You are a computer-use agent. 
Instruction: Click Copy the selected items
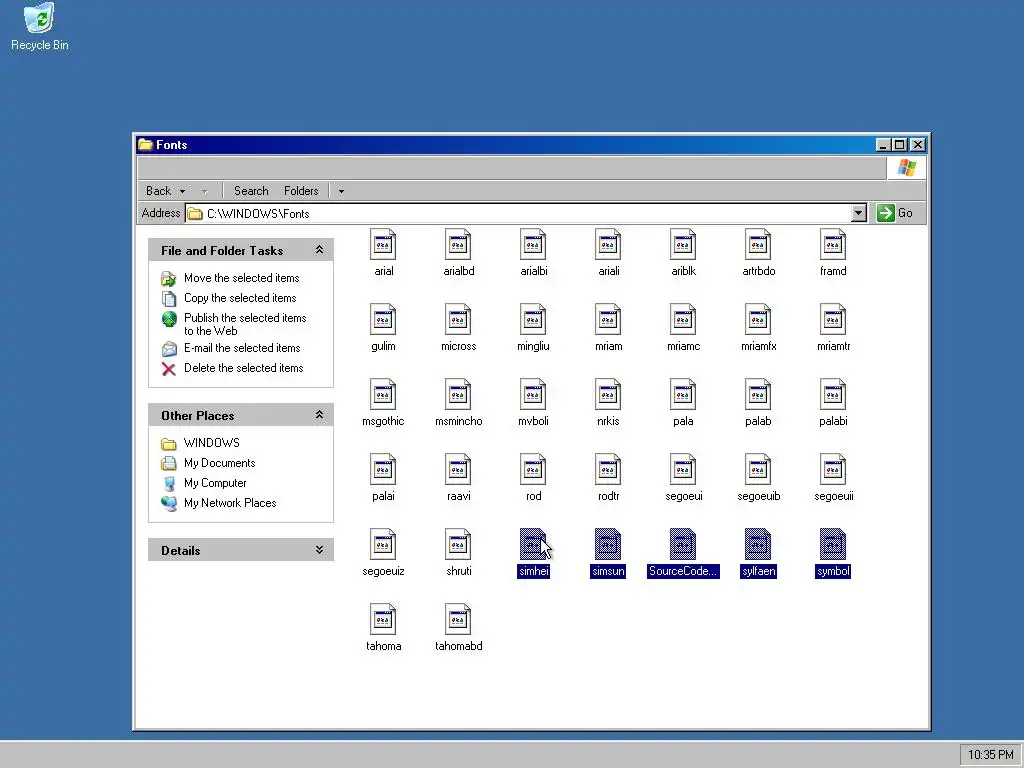(x=240, y=298)
